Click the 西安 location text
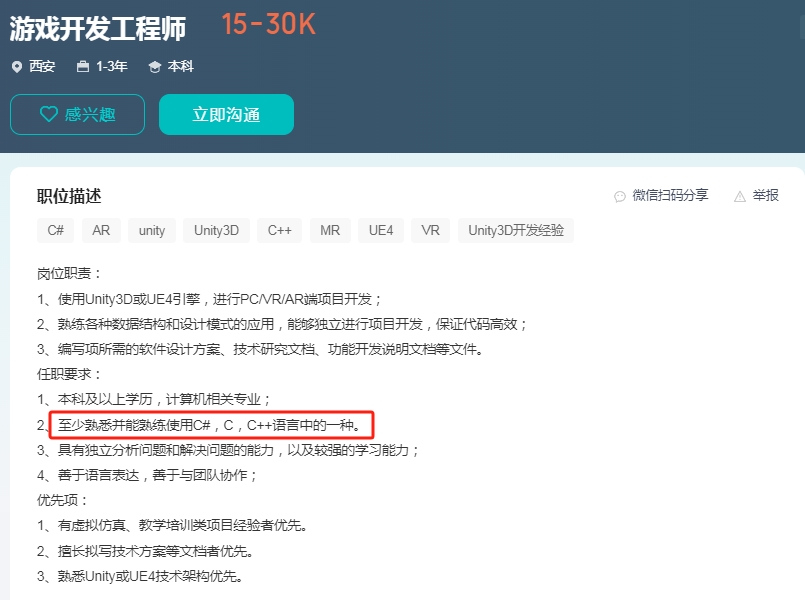The height and width of the screenshot is (600, 805). pyautogui.click(x=42, y=67)
